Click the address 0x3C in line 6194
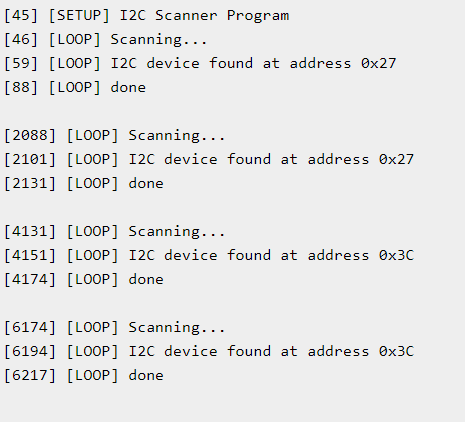 coord(397,351)
